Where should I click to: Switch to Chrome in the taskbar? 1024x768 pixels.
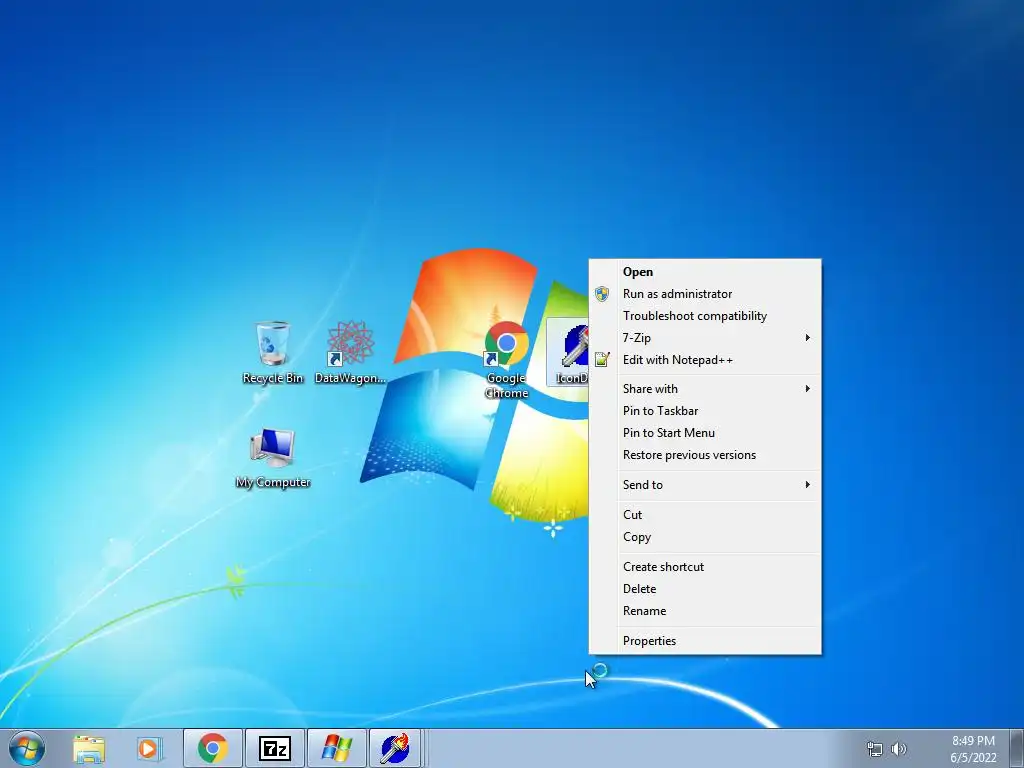pyautogui.click(x=213, y=749)
